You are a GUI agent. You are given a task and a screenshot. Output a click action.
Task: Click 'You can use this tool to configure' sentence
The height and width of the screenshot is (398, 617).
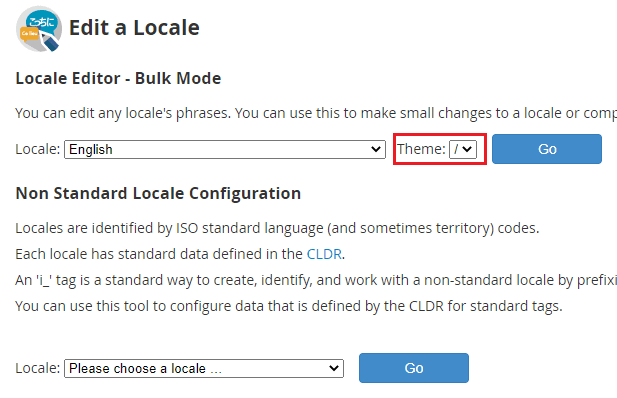(289, 306)
